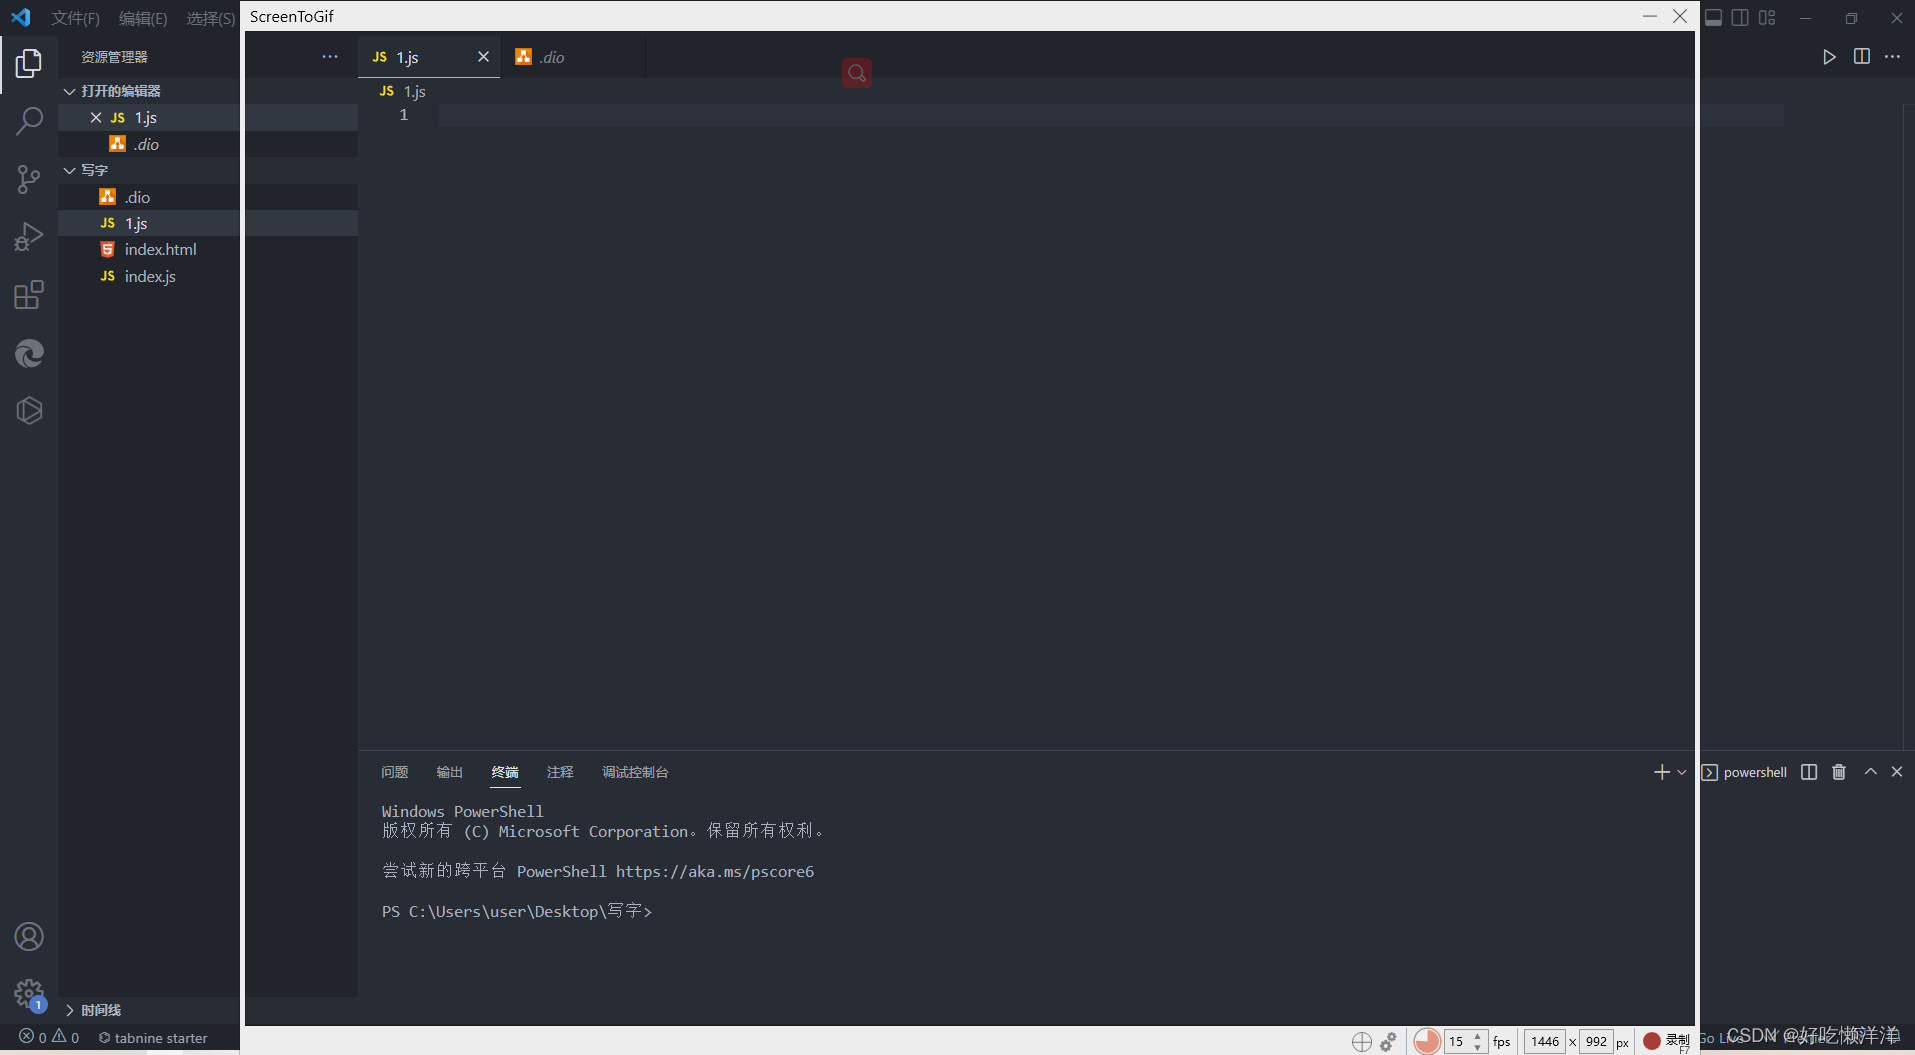Viewport: 1915px width, 1055px height.
Task: Open the Source Control view
Action: coord(29,180)
